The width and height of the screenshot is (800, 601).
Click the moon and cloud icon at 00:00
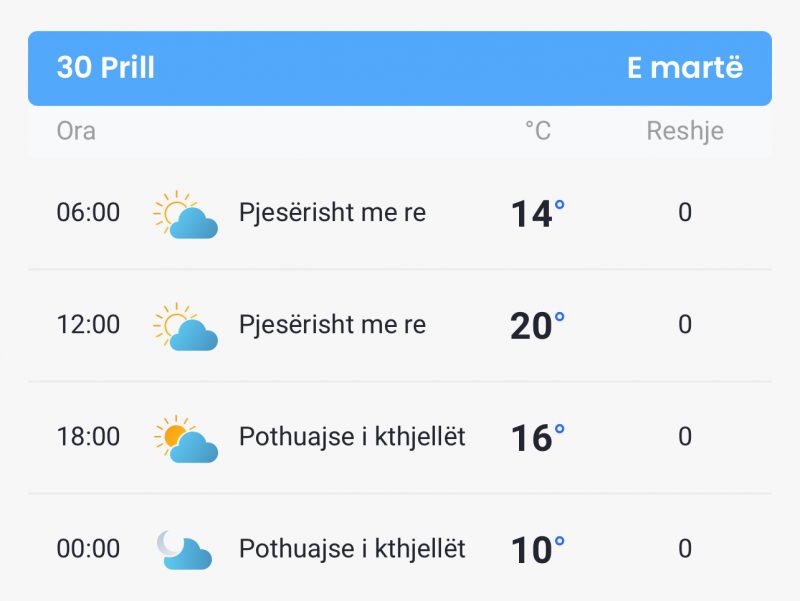click(x=184, y=550)
